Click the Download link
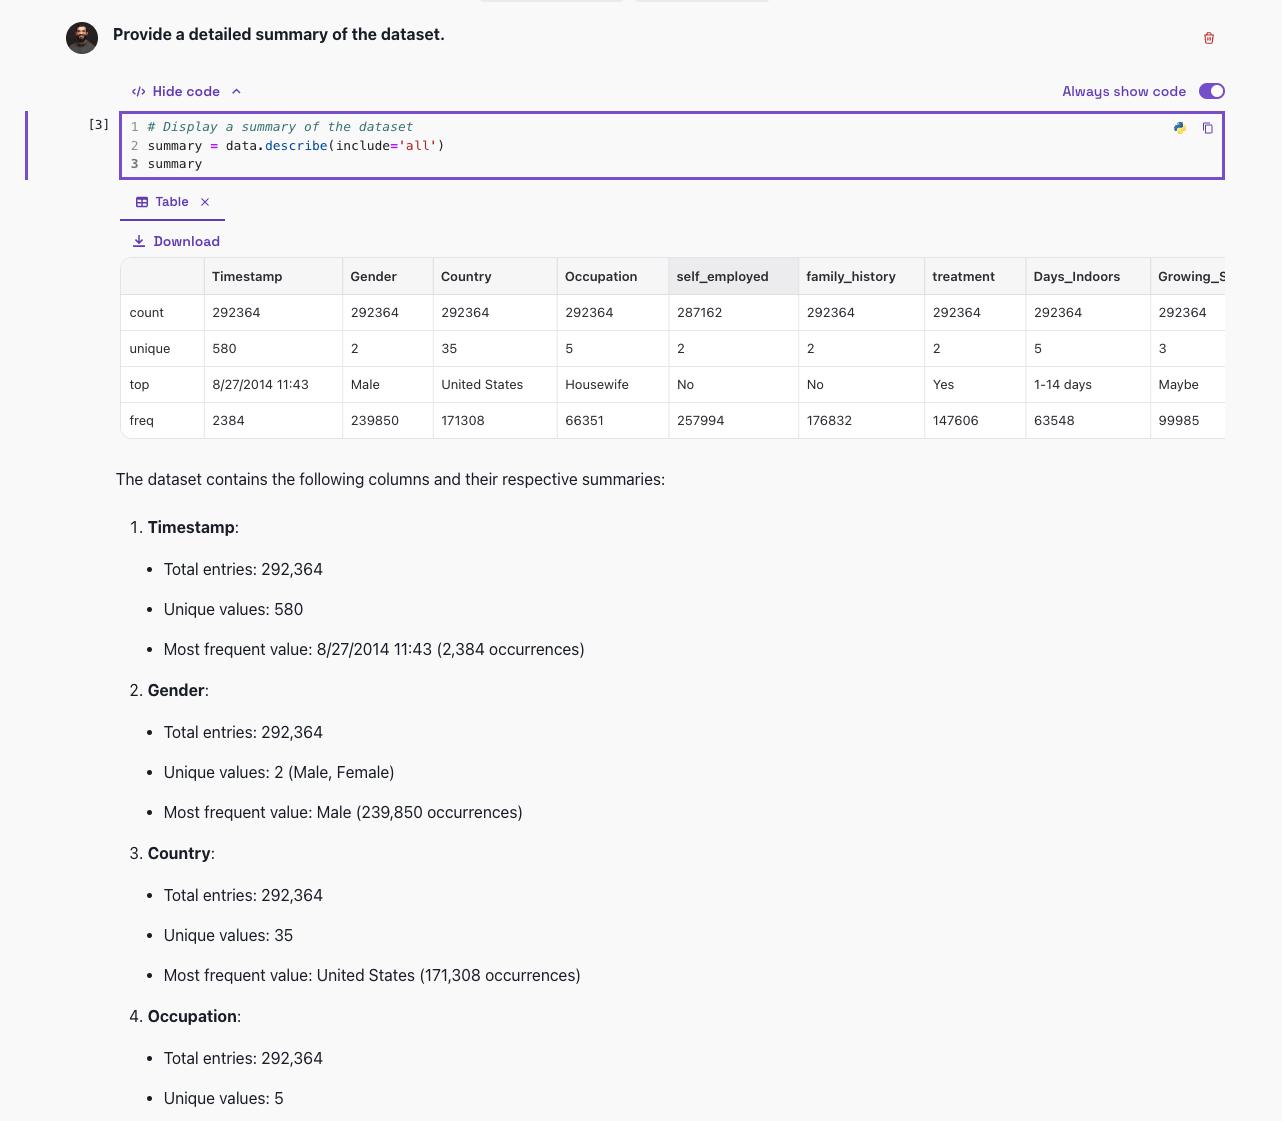 (186, 241)
